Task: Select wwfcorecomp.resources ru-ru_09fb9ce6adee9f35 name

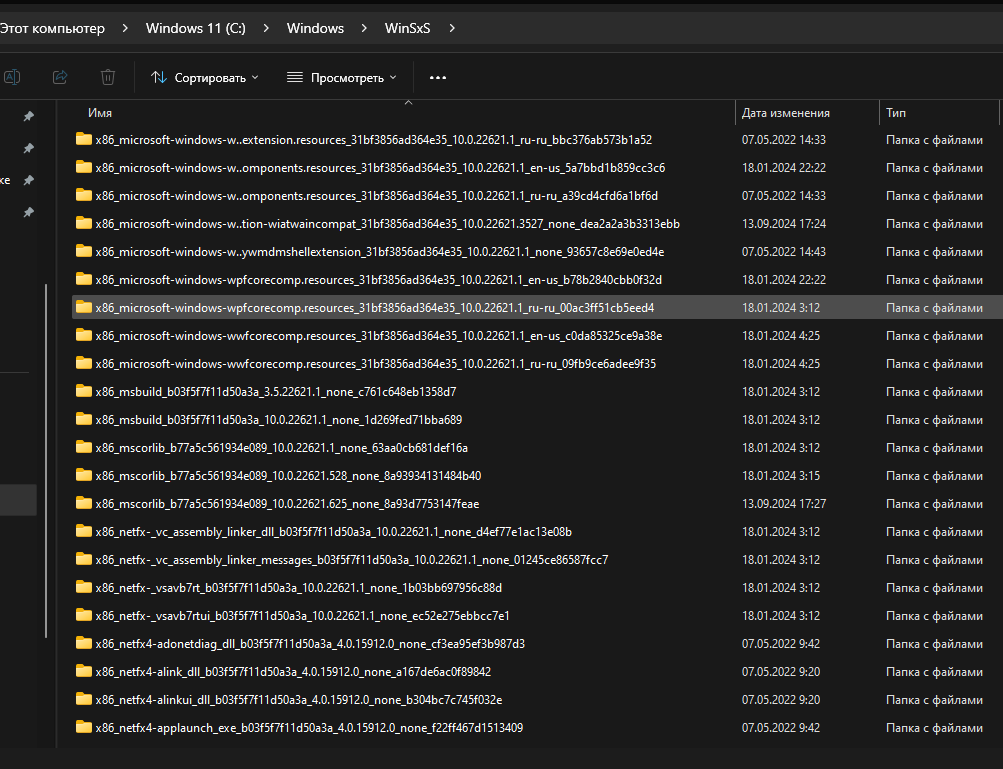Action: [375, 364]
